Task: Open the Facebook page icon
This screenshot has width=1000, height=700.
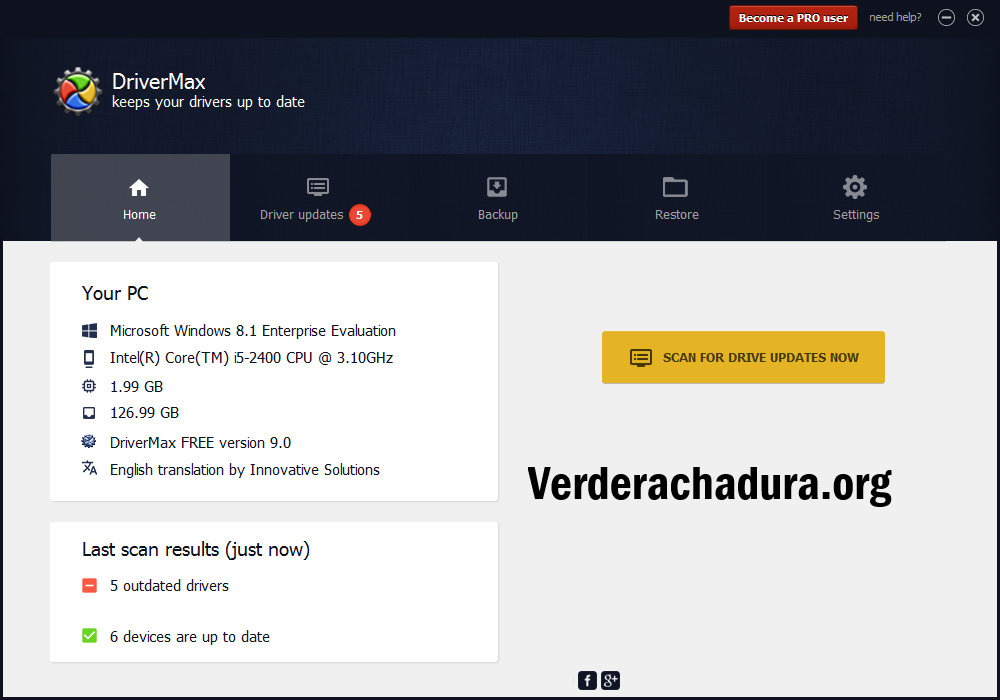Action: click(x=587, y=680)
